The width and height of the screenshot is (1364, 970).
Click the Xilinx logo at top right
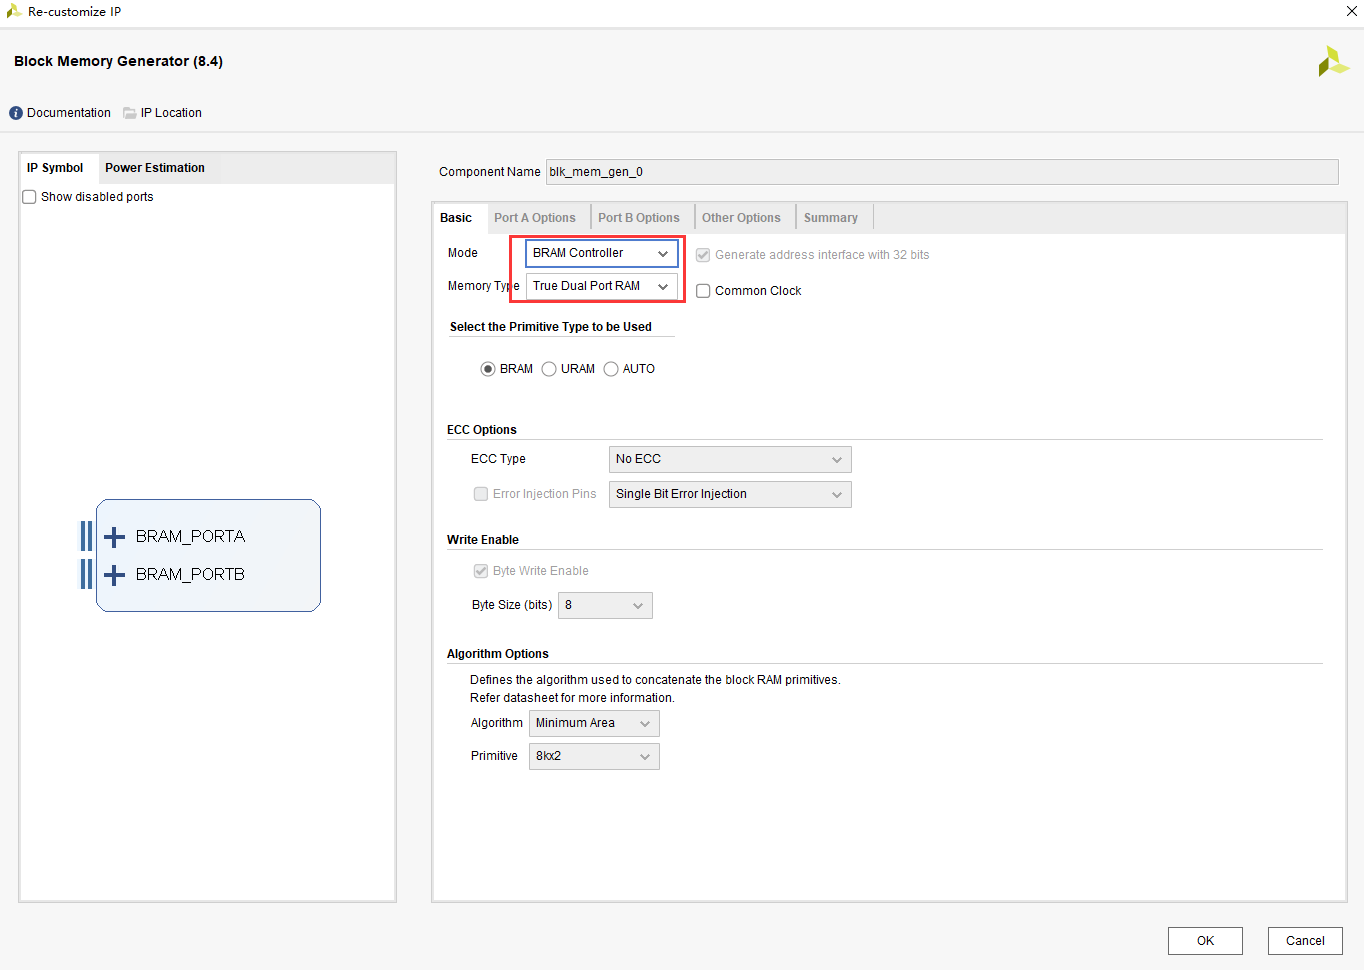(x=1333, y=62)
